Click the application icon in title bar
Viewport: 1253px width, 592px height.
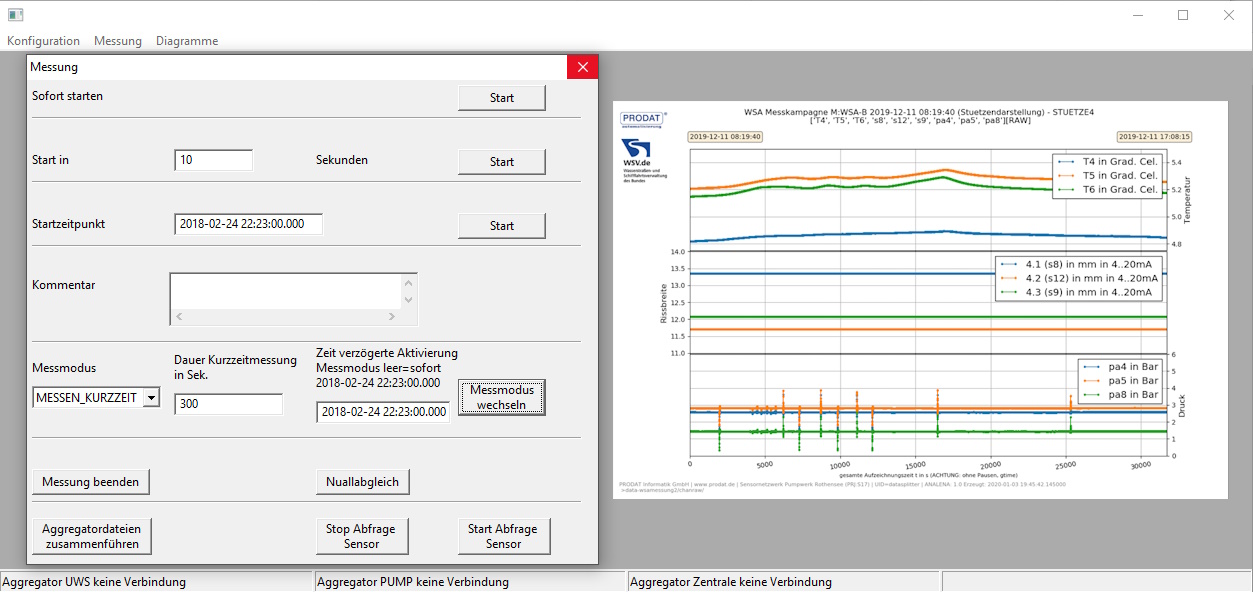click(15, 15)
